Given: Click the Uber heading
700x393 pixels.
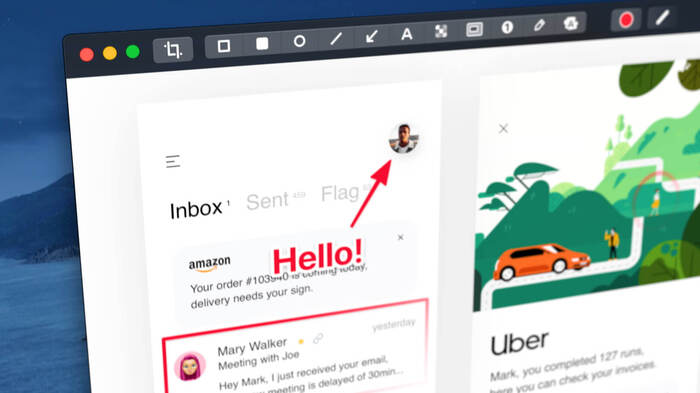Looking at the screenshot, I should coord(519,343).
